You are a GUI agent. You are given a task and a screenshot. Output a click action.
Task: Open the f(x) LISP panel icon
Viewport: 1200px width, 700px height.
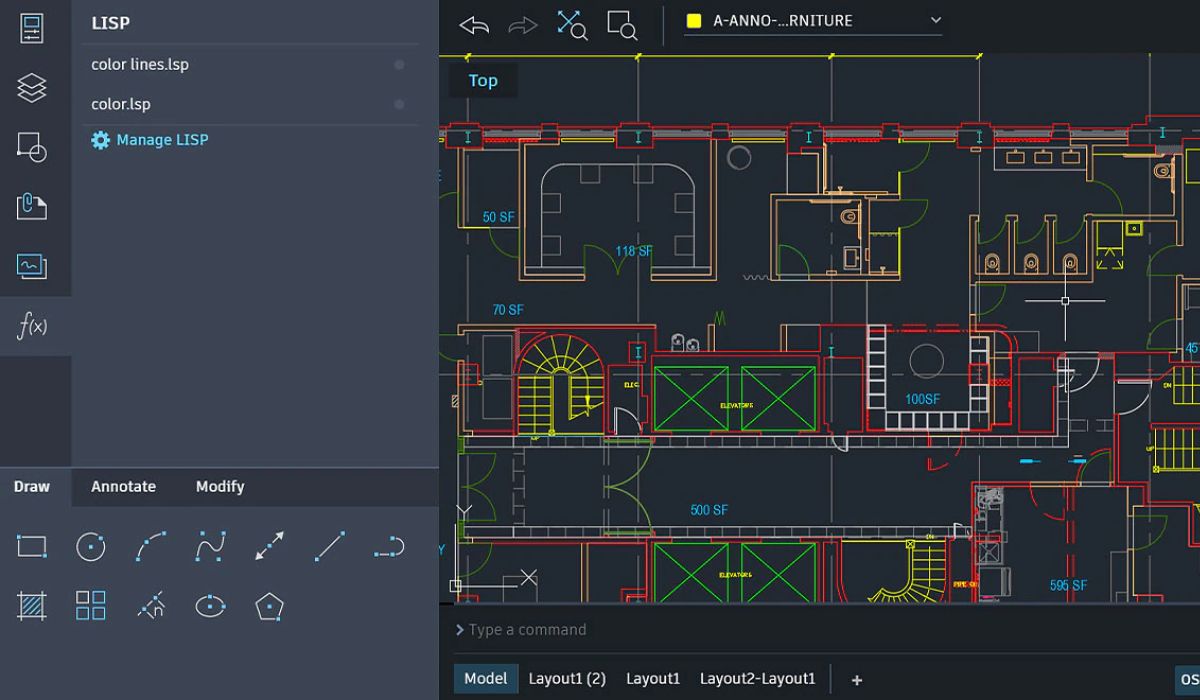[x=32, y=326]
